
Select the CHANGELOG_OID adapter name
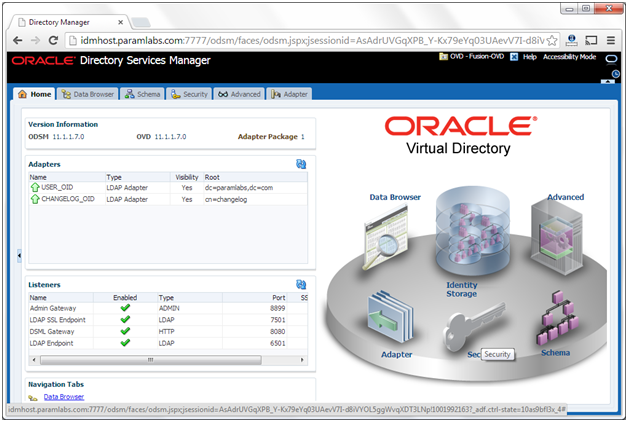point(68,199)
